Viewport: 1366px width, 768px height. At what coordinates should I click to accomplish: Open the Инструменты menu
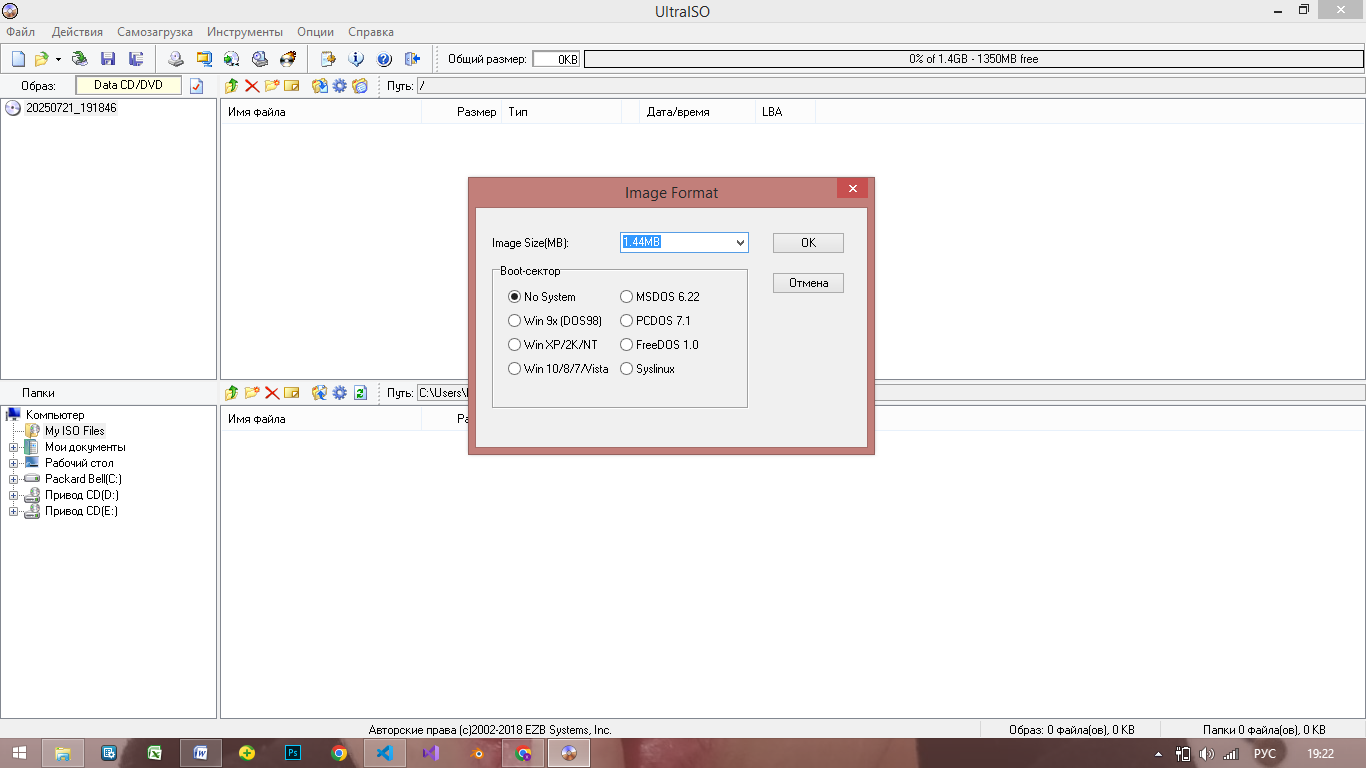coord(244,32)
